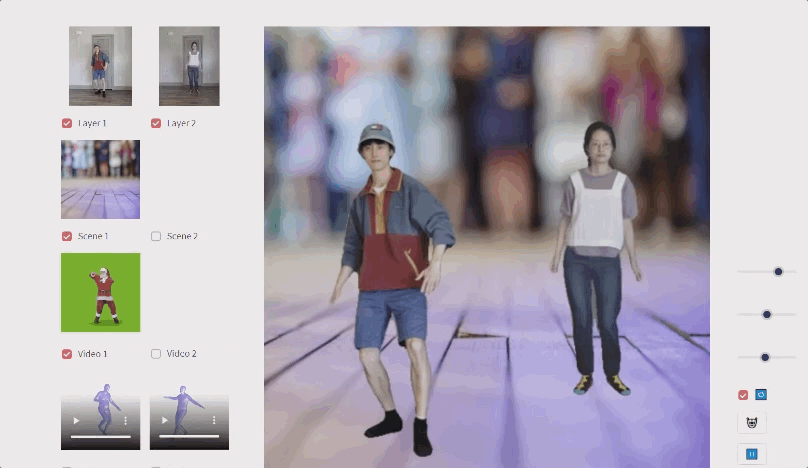The width and height of the screenshot is (808, 468).
Task: Uncheck the Layer 1 checkbox
Action: [x=67, y=123]
